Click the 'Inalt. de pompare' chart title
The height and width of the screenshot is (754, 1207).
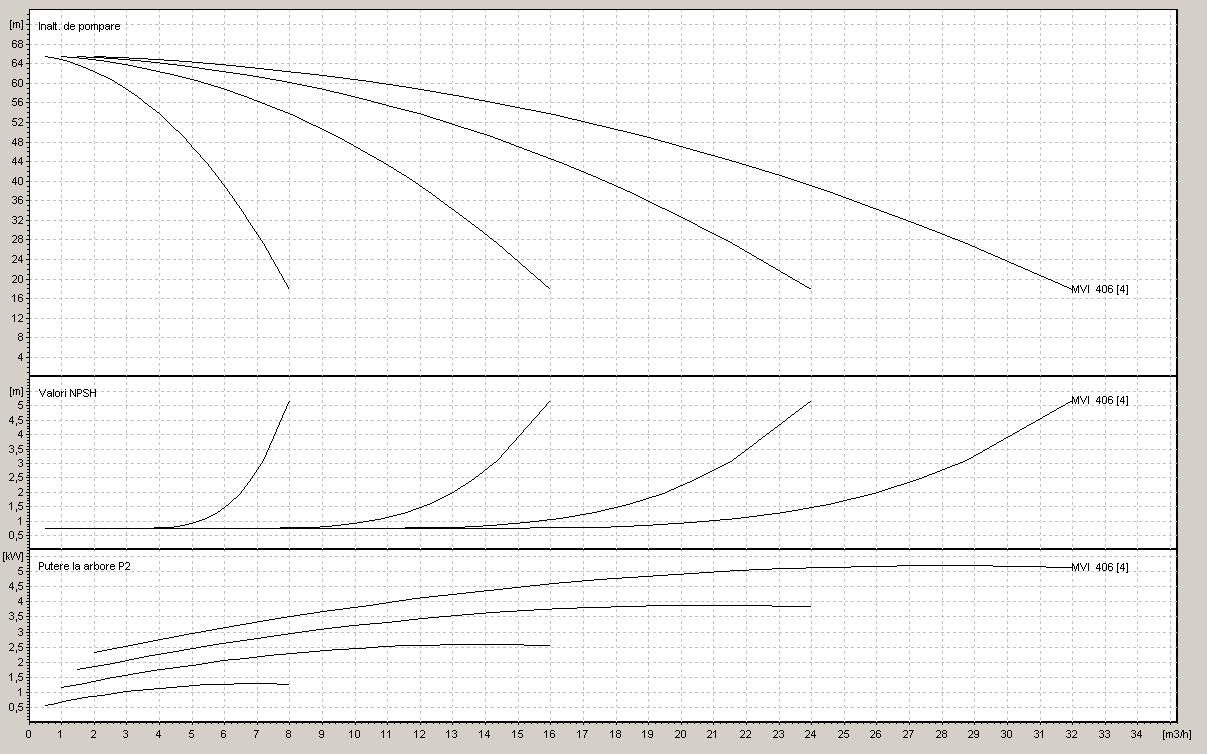(x=79, y=26)
